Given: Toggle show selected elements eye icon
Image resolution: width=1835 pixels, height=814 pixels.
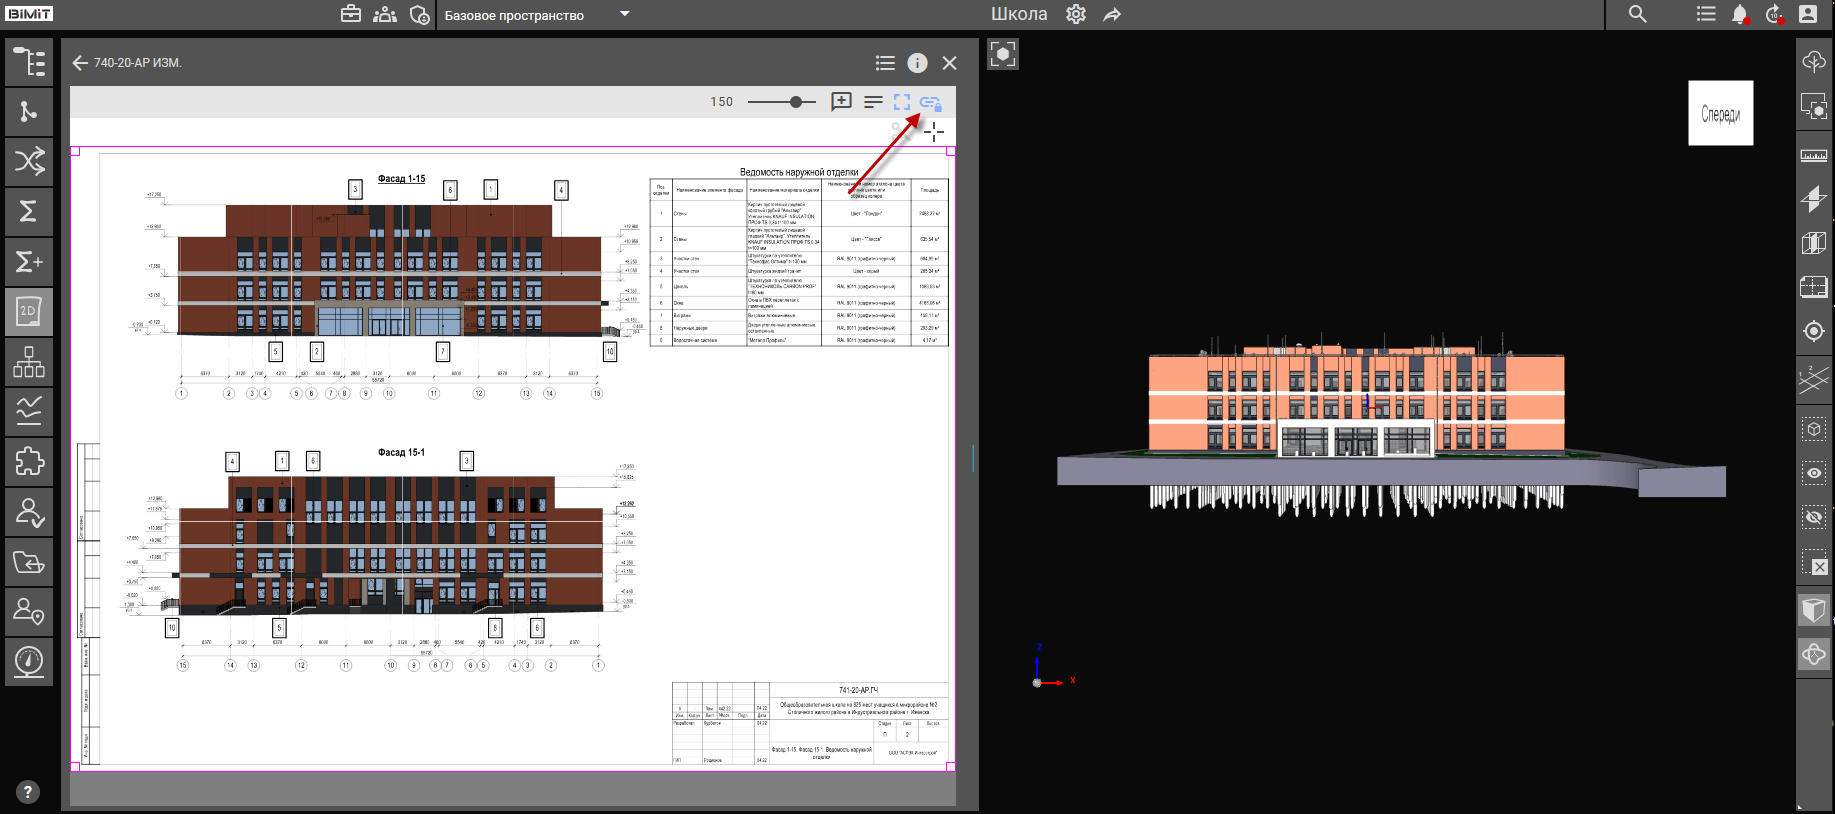Looking at the screenshot, I should [x=1813, y=473].
